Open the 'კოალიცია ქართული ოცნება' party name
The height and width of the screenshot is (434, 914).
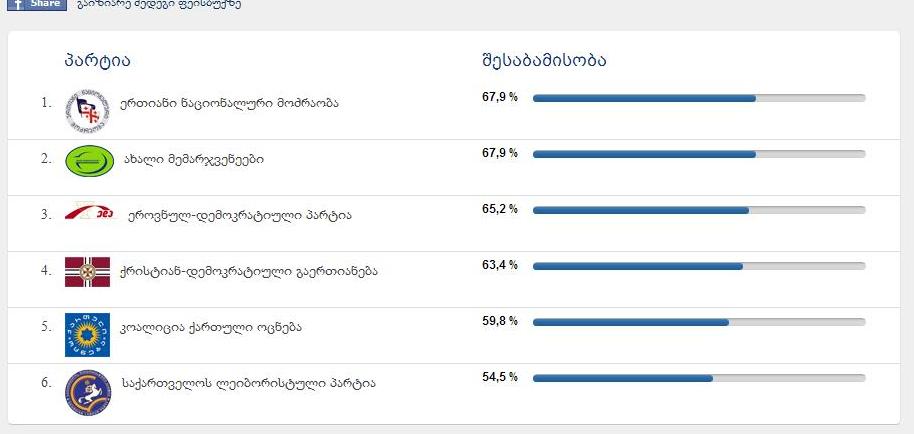click(210, 326)
